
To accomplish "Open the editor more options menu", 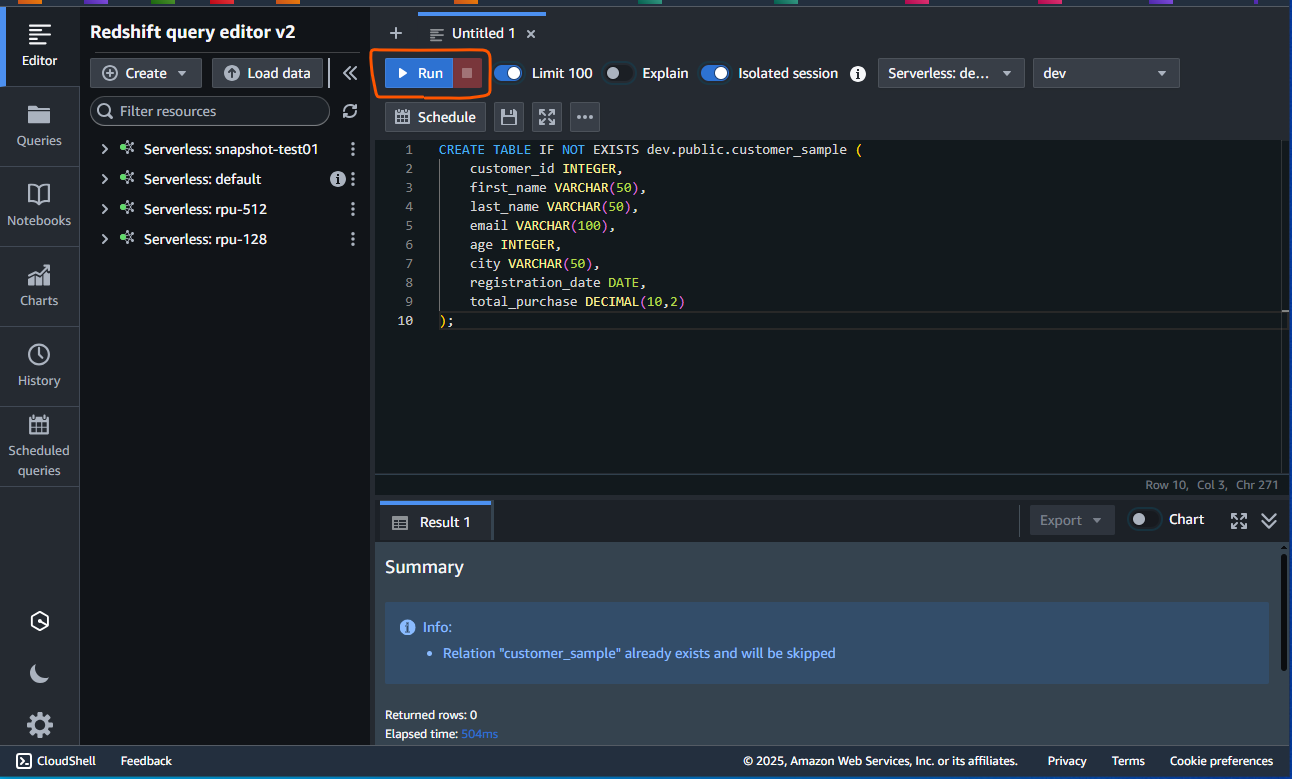I will click(585, 117).
